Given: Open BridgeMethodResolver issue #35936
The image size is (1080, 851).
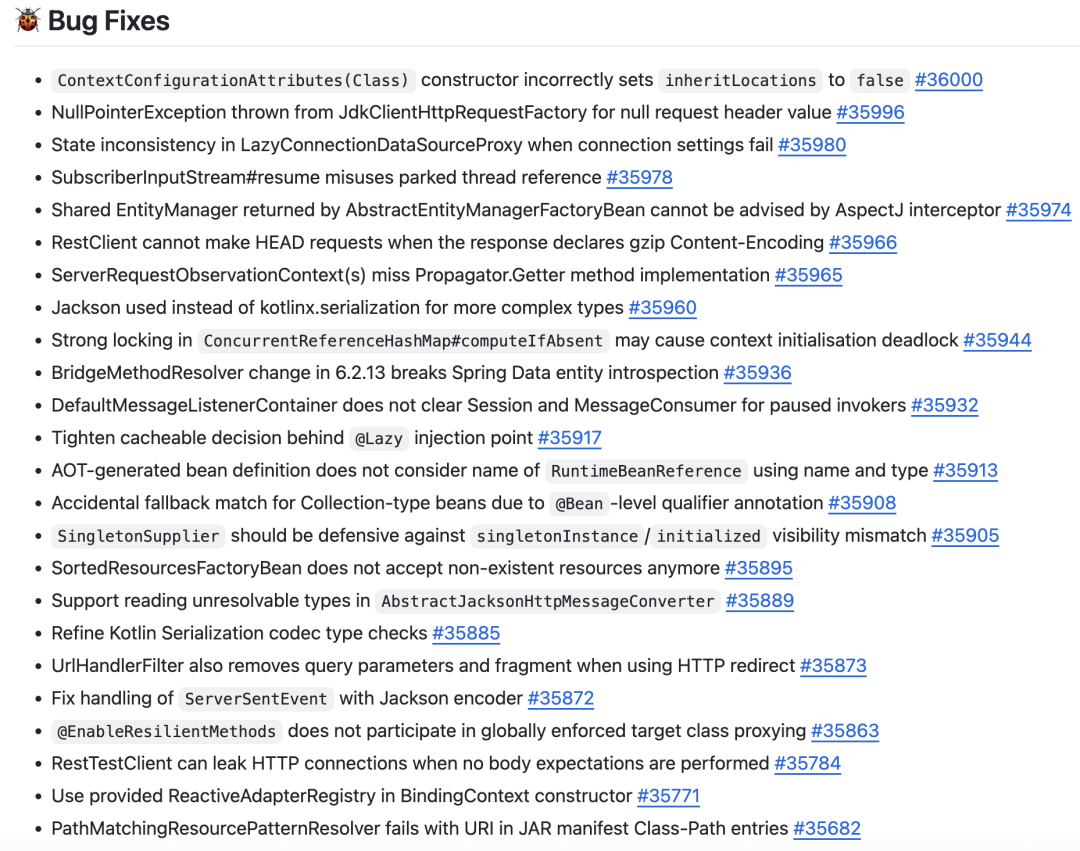Looking at the screenshot, I should pos(757,373).
